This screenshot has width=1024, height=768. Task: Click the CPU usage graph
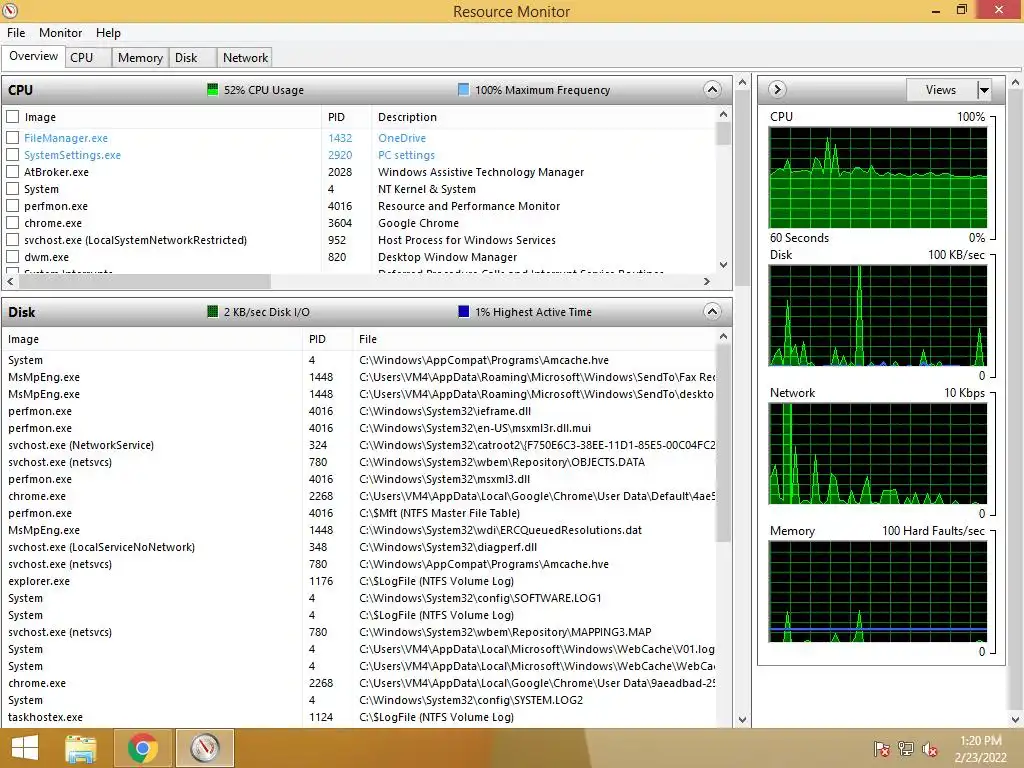click(x=878, y=178)
